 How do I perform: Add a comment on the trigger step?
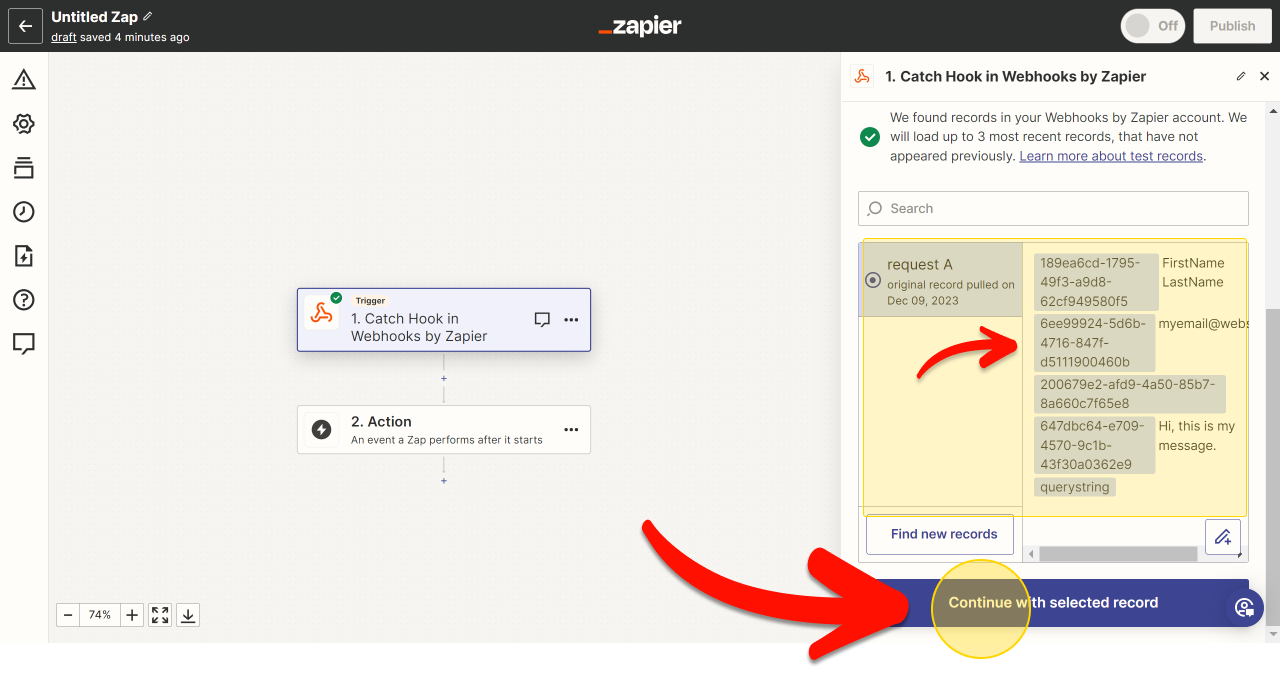tap(542, 320)
